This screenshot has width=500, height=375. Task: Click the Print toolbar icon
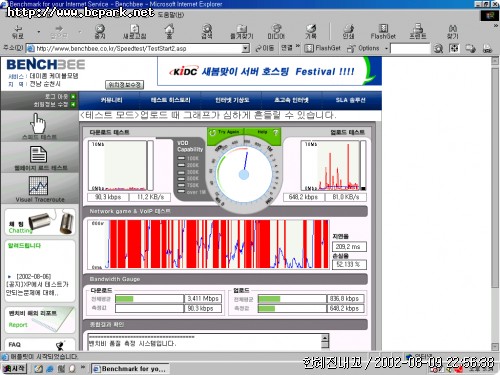[348, 32]
